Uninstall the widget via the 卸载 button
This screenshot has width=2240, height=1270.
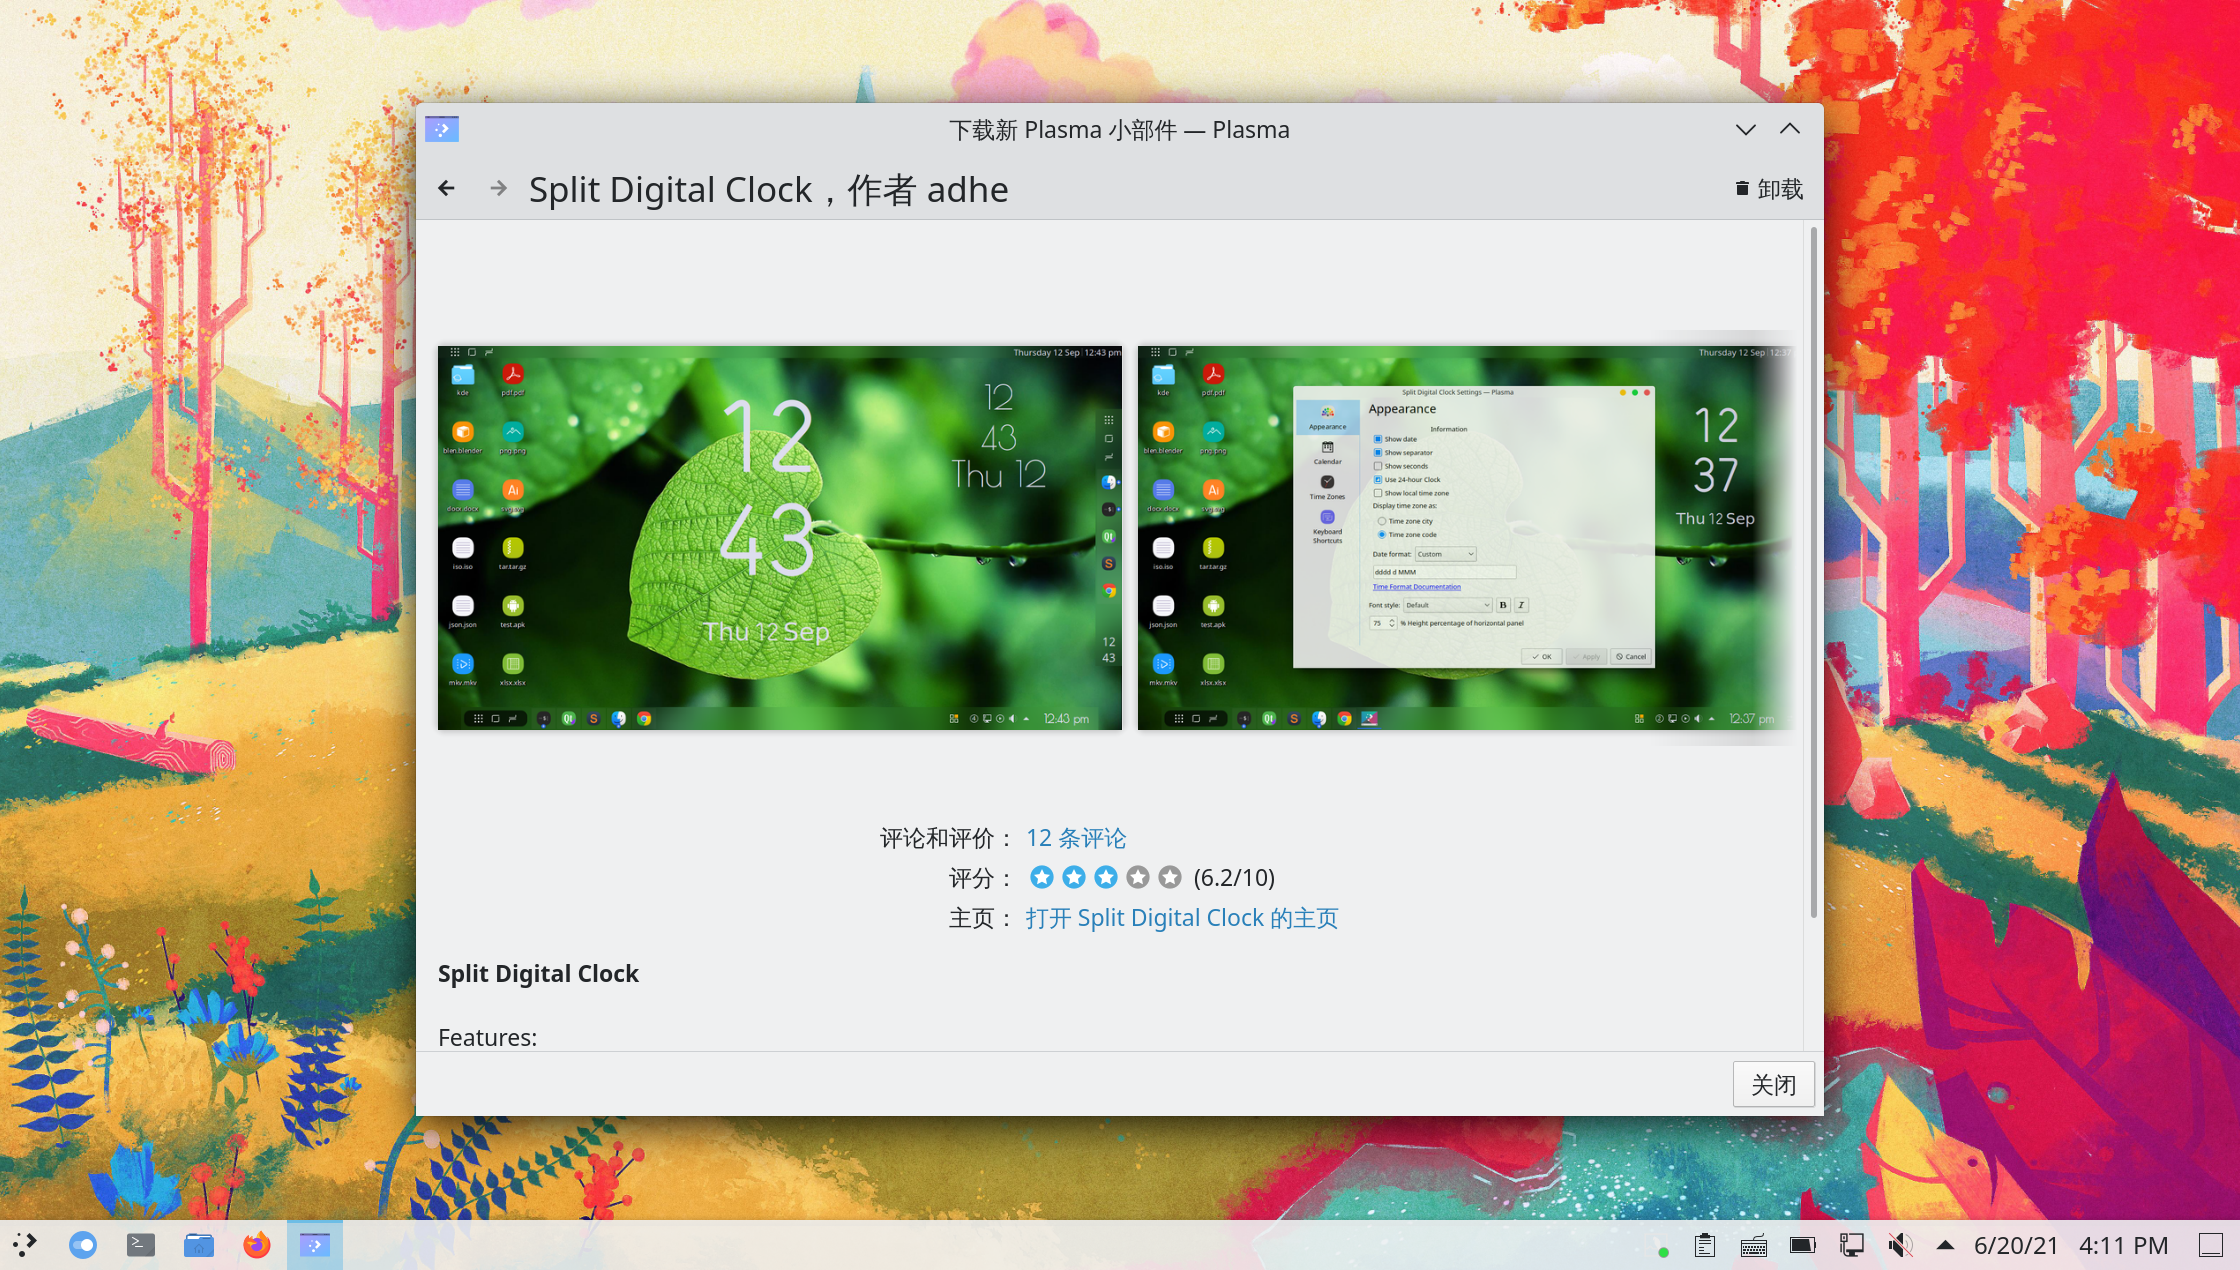(x=1768, y=188)
